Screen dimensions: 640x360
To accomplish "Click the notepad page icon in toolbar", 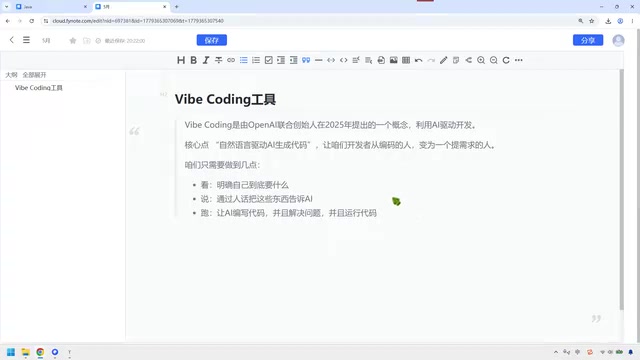I will coord(456,60).
